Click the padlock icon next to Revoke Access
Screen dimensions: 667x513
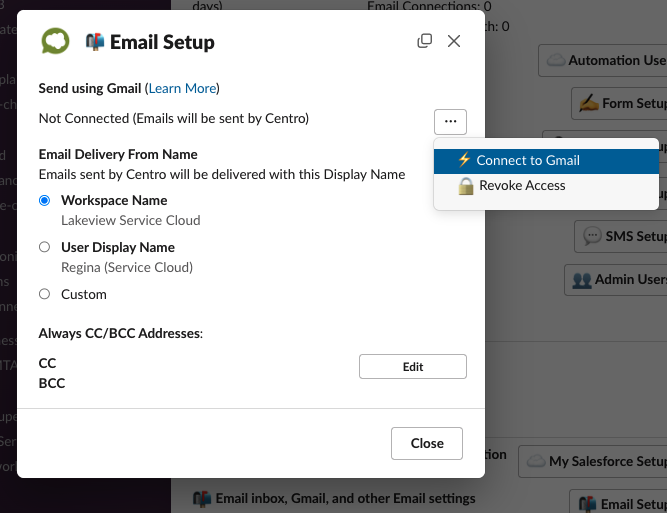click(466, 186)
